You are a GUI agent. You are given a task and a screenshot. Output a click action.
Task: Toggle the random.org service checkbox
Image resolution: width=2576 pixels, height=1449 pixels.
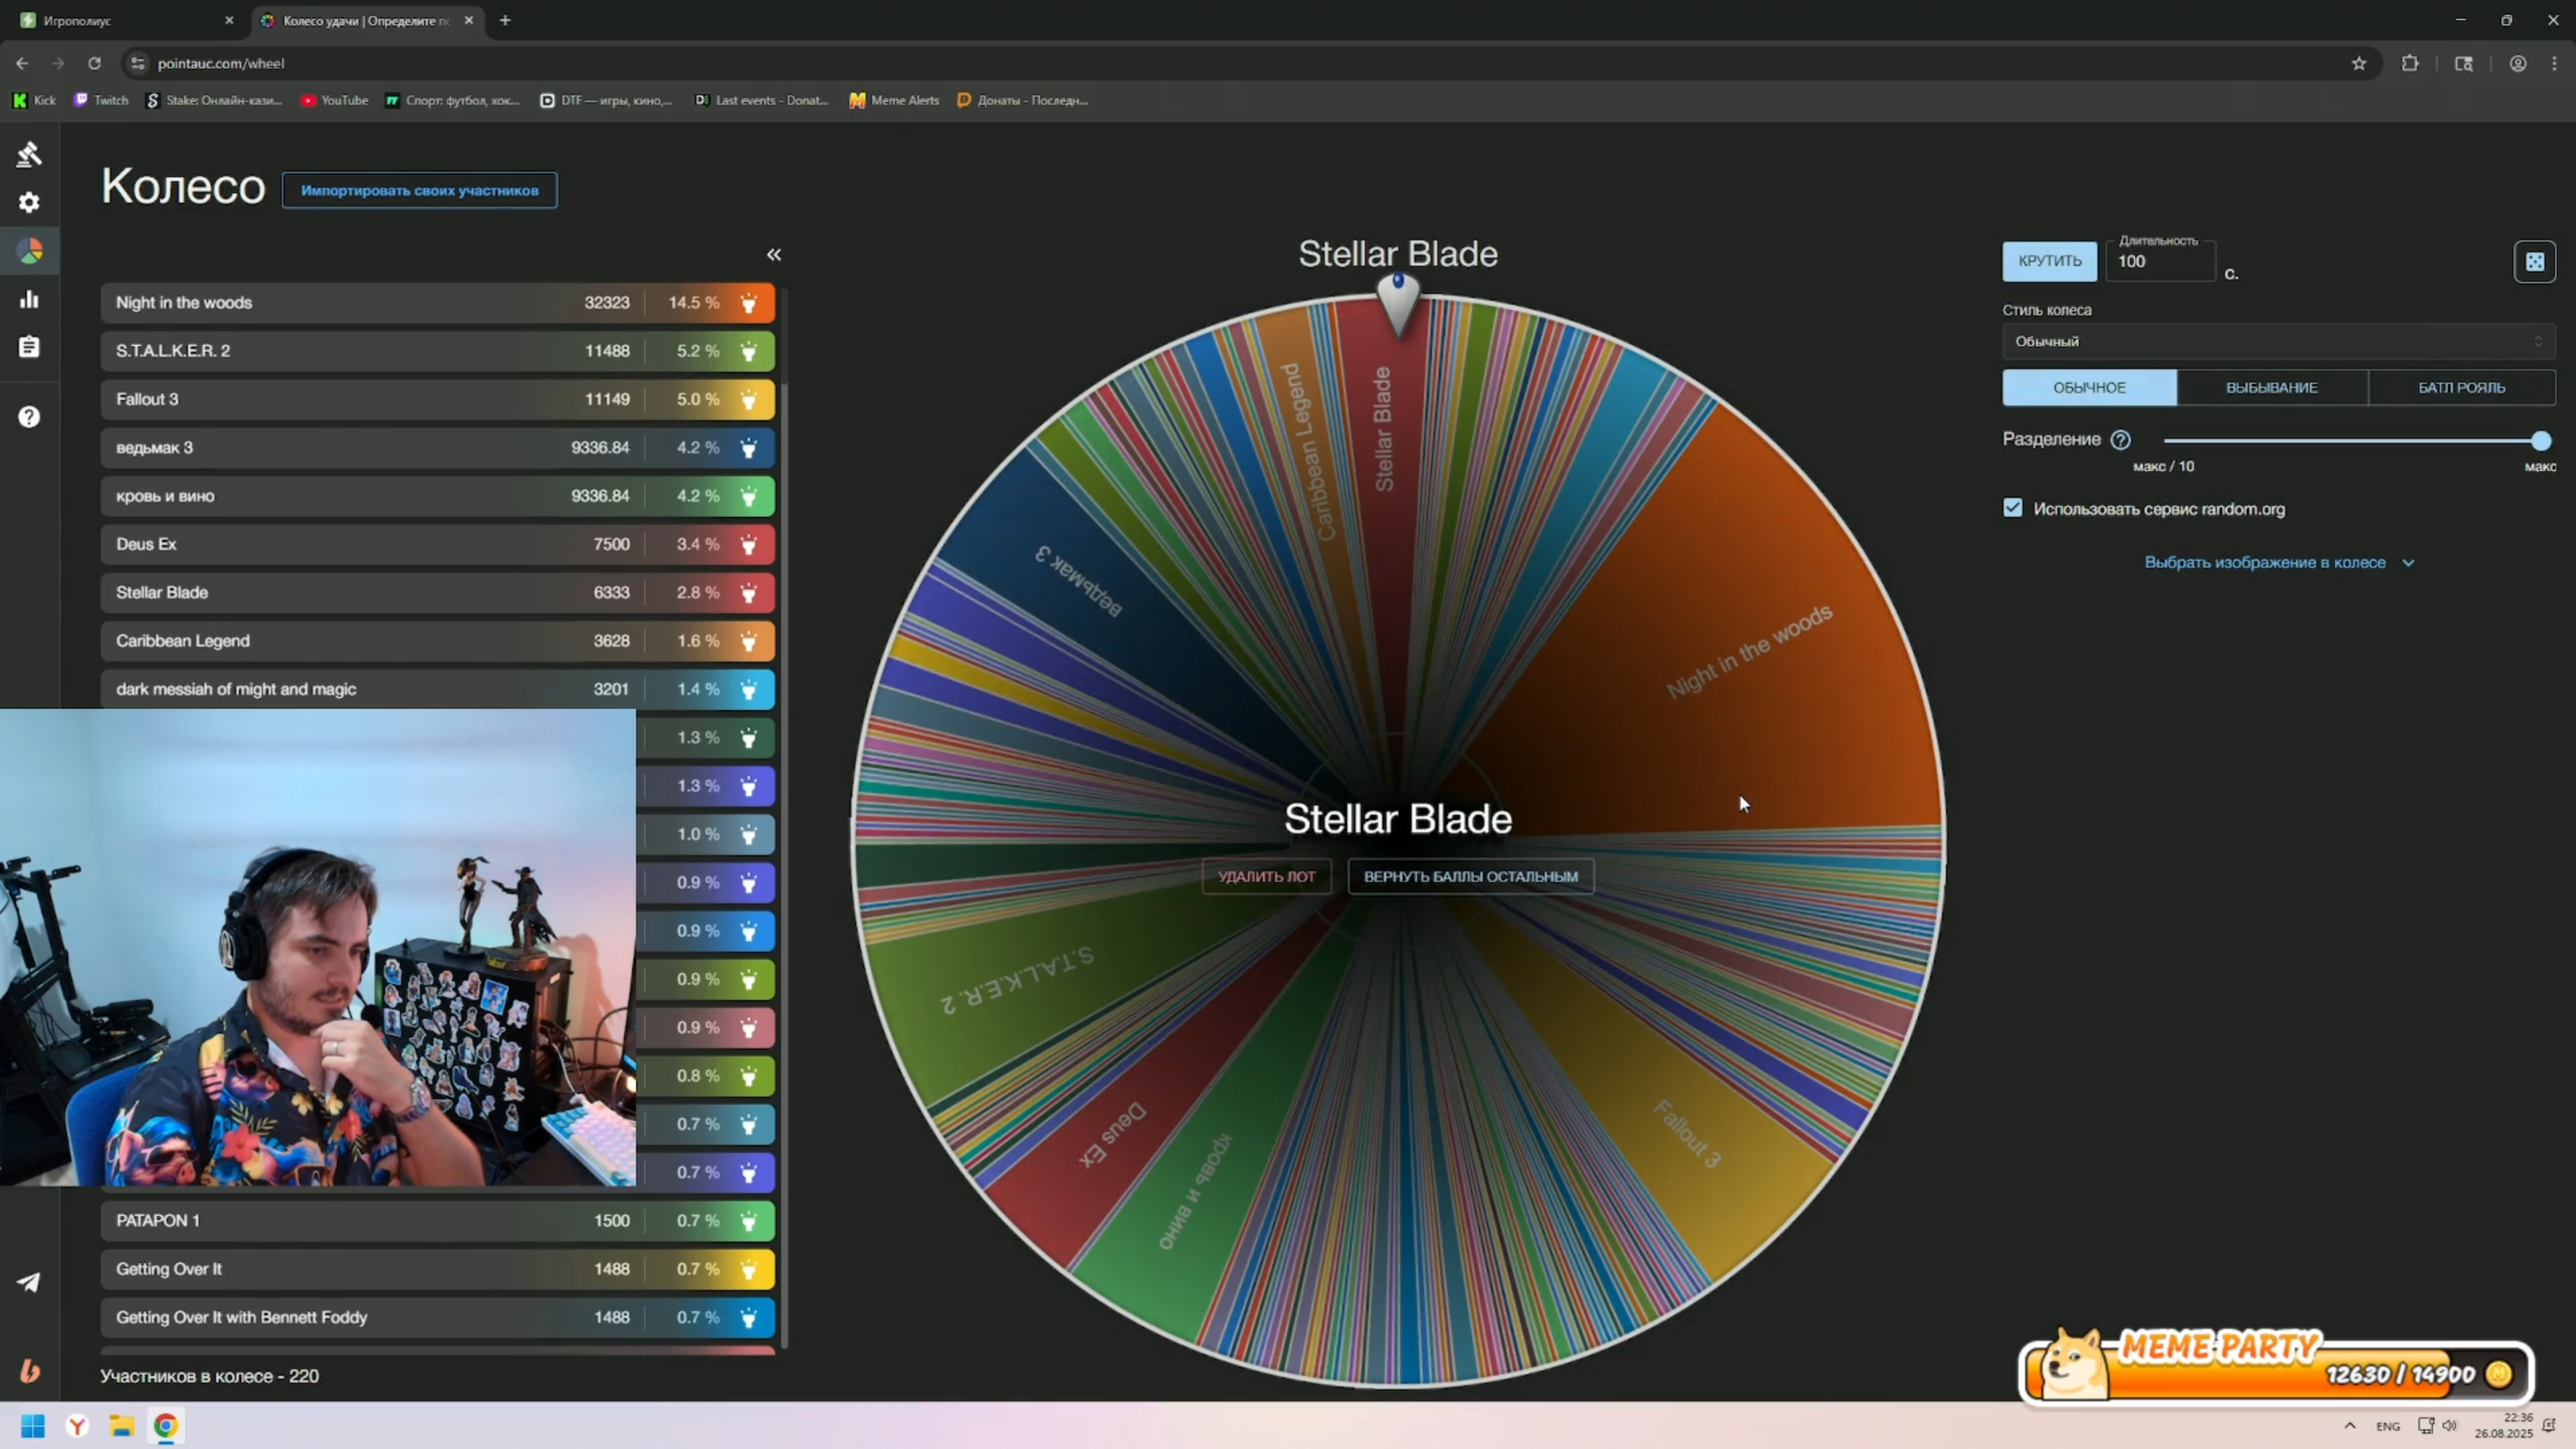click(2012, 509)
